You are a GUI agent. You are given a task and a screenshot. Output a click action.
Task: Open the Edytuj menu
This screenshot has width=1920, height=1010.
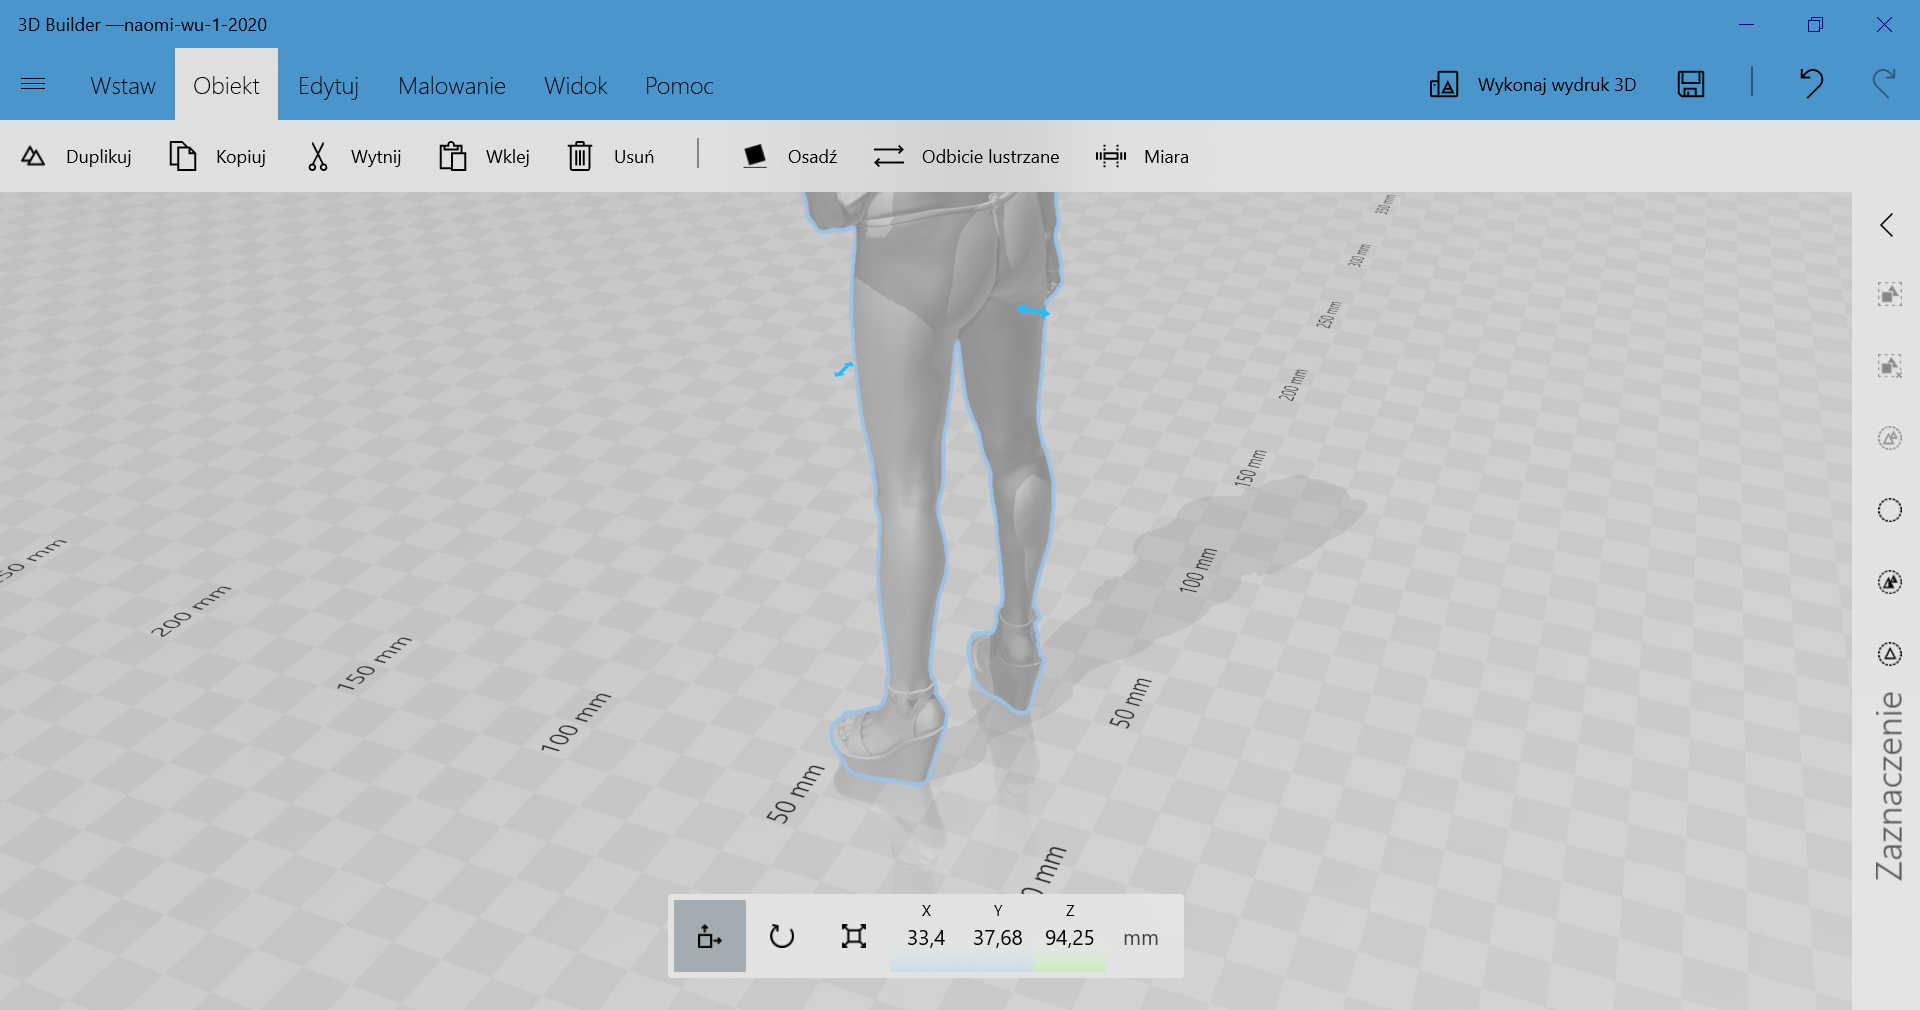(x=328, y=85)
